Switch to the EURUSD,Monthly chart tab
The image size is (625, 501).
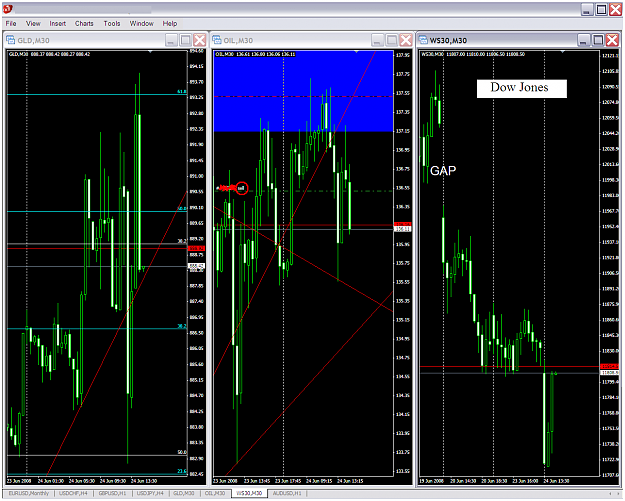pos(28,493)
